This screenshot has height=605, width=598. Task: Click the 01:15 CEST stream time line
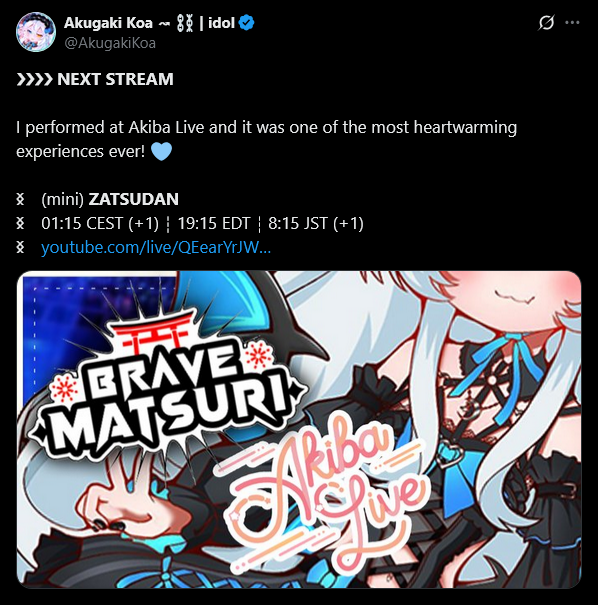(x=203, y=223)
